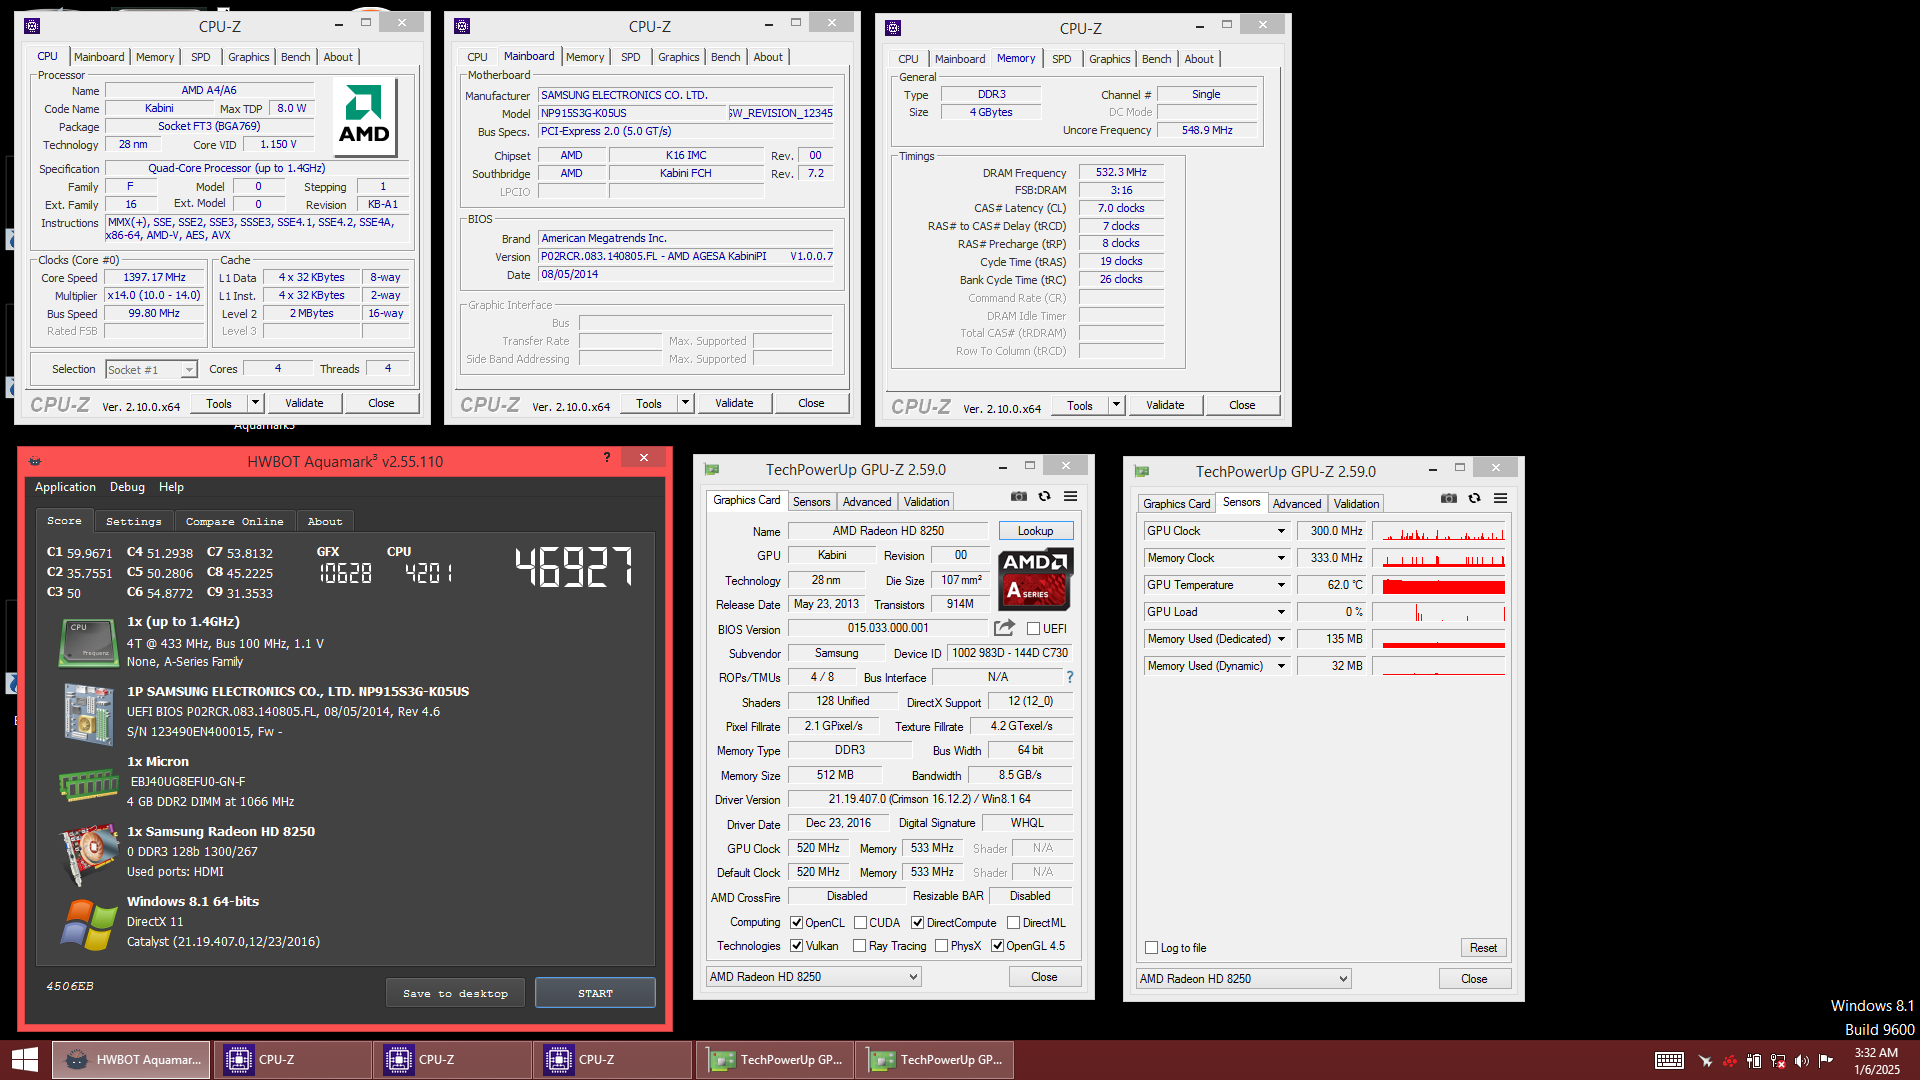Expand GPU Load sensor dropdown
The image size is (1920, 1080).
click(1281, 612)
